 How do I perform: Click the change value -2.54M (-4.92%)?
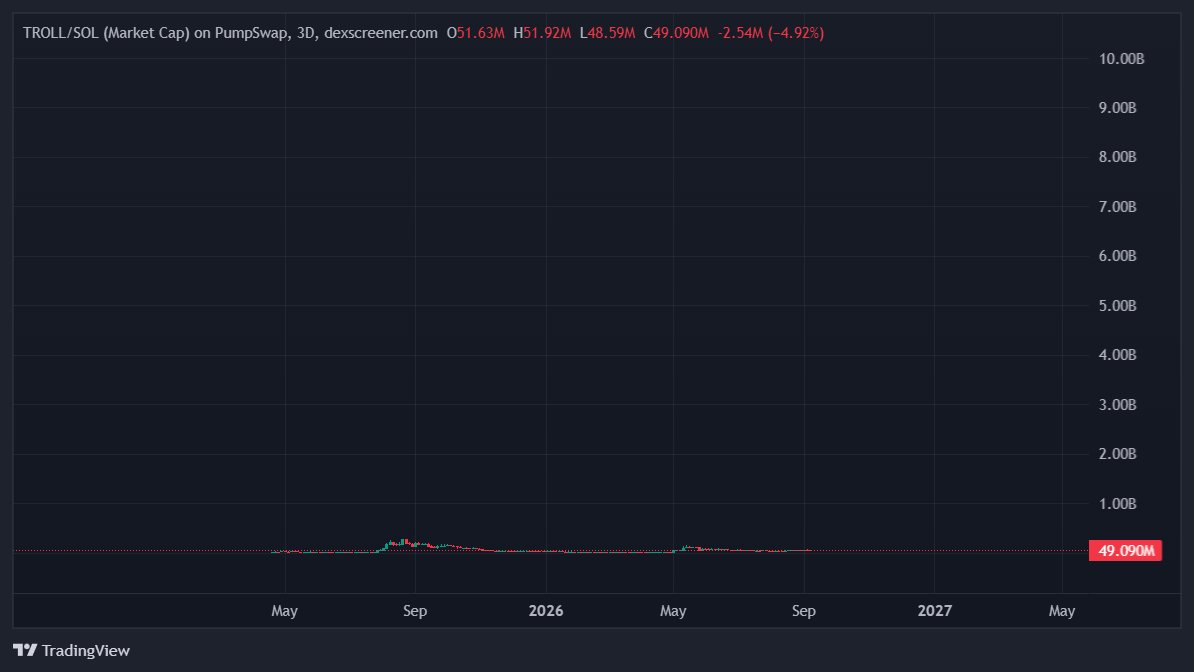(771, 33)
